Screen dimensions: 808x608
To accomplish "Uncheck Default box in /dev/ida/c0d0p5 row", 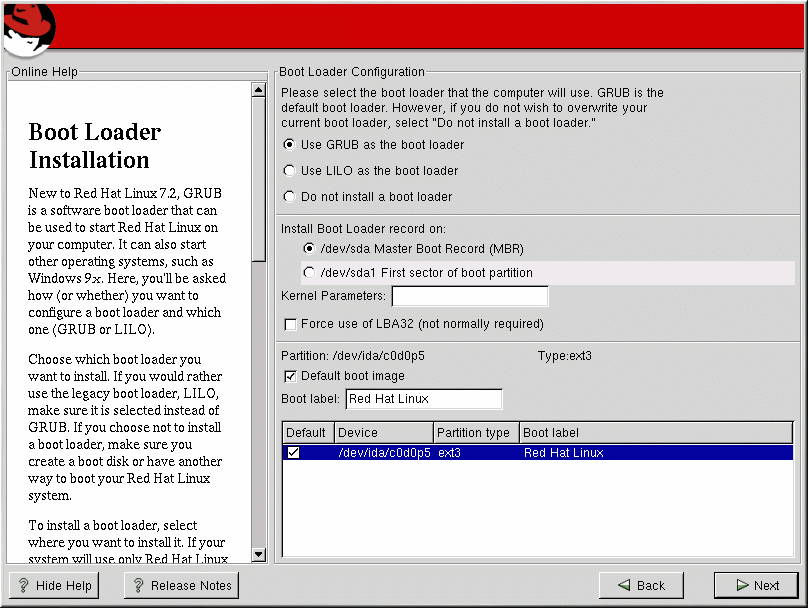I will [x=294, y=452].
